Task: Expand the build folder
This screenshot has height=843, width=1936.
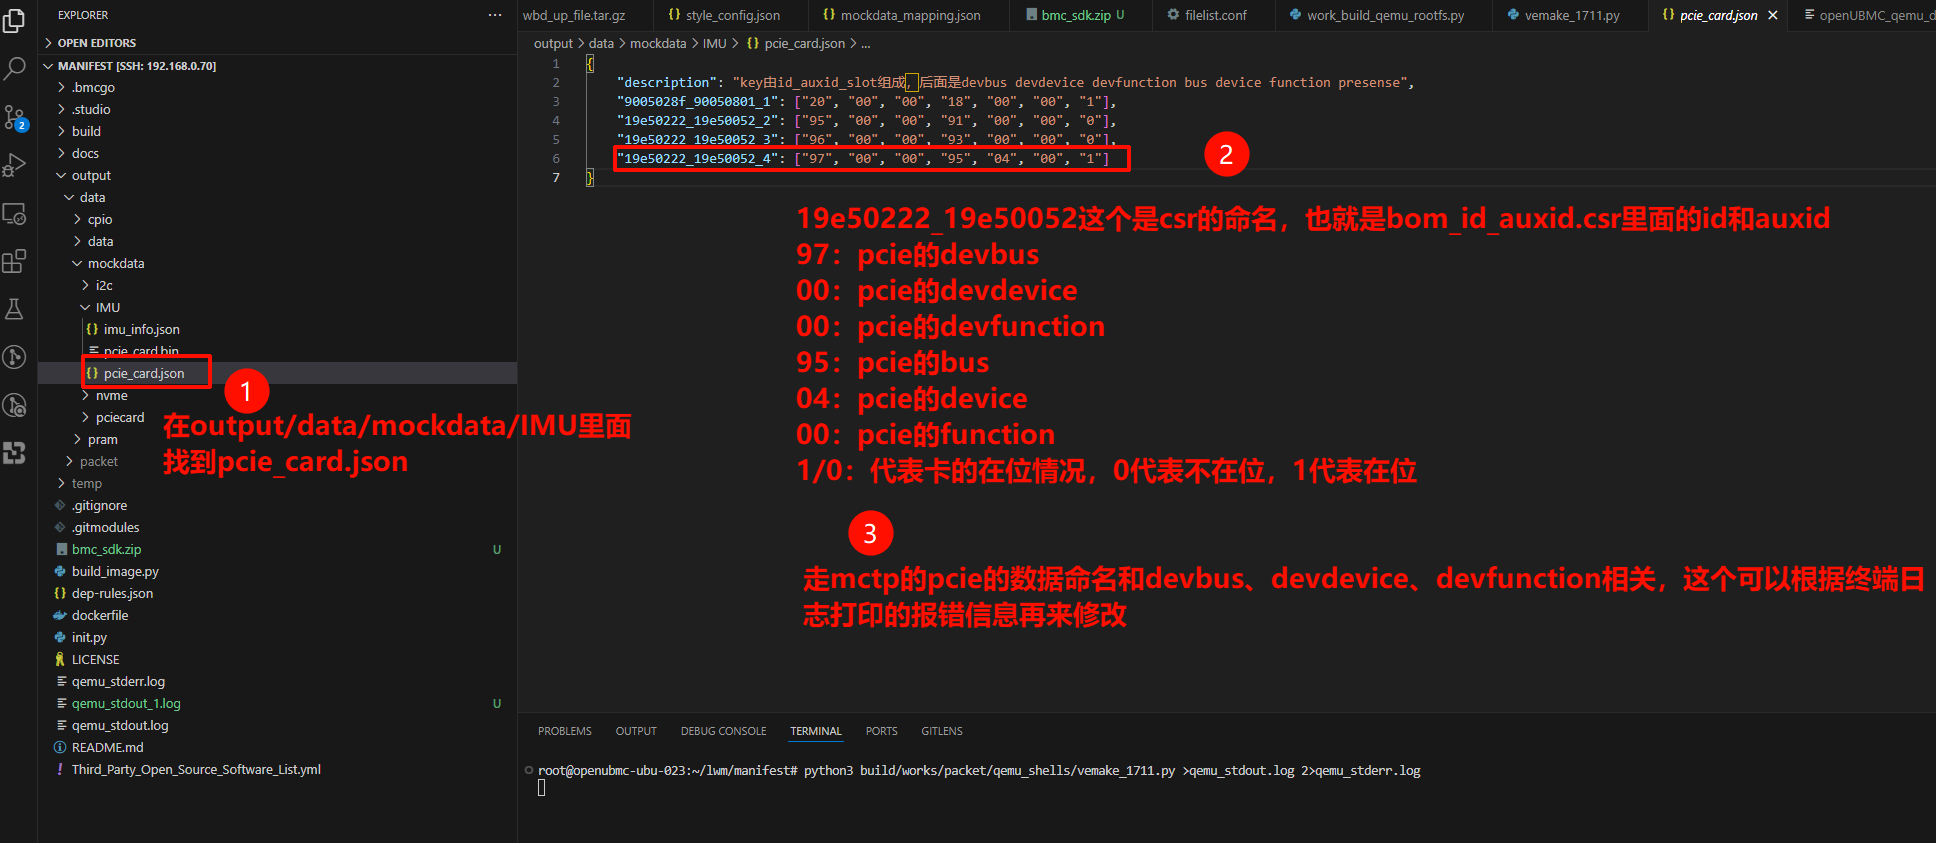Action: click(86, 131)
